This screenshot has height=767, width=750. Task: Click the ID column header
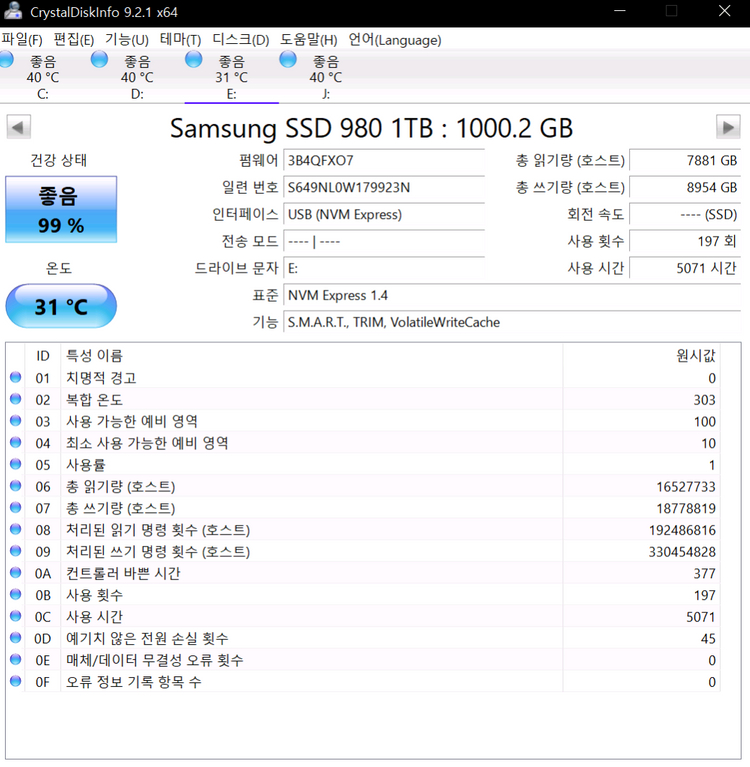(x=43, y=356)
